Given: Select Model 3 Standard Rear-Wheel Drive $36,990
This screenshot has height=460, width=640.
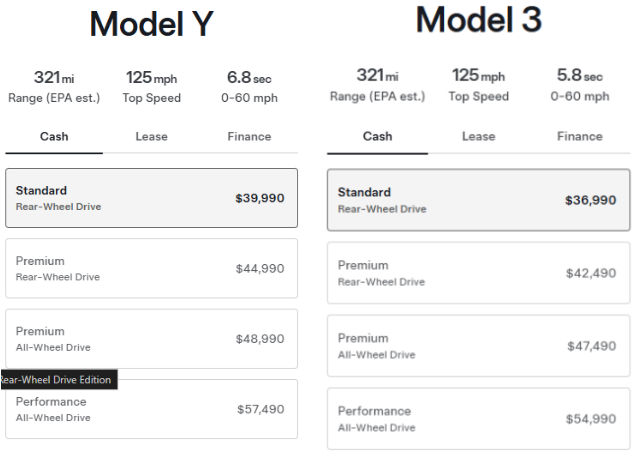Looking at the screenshot, I should (x=478, y=200).
